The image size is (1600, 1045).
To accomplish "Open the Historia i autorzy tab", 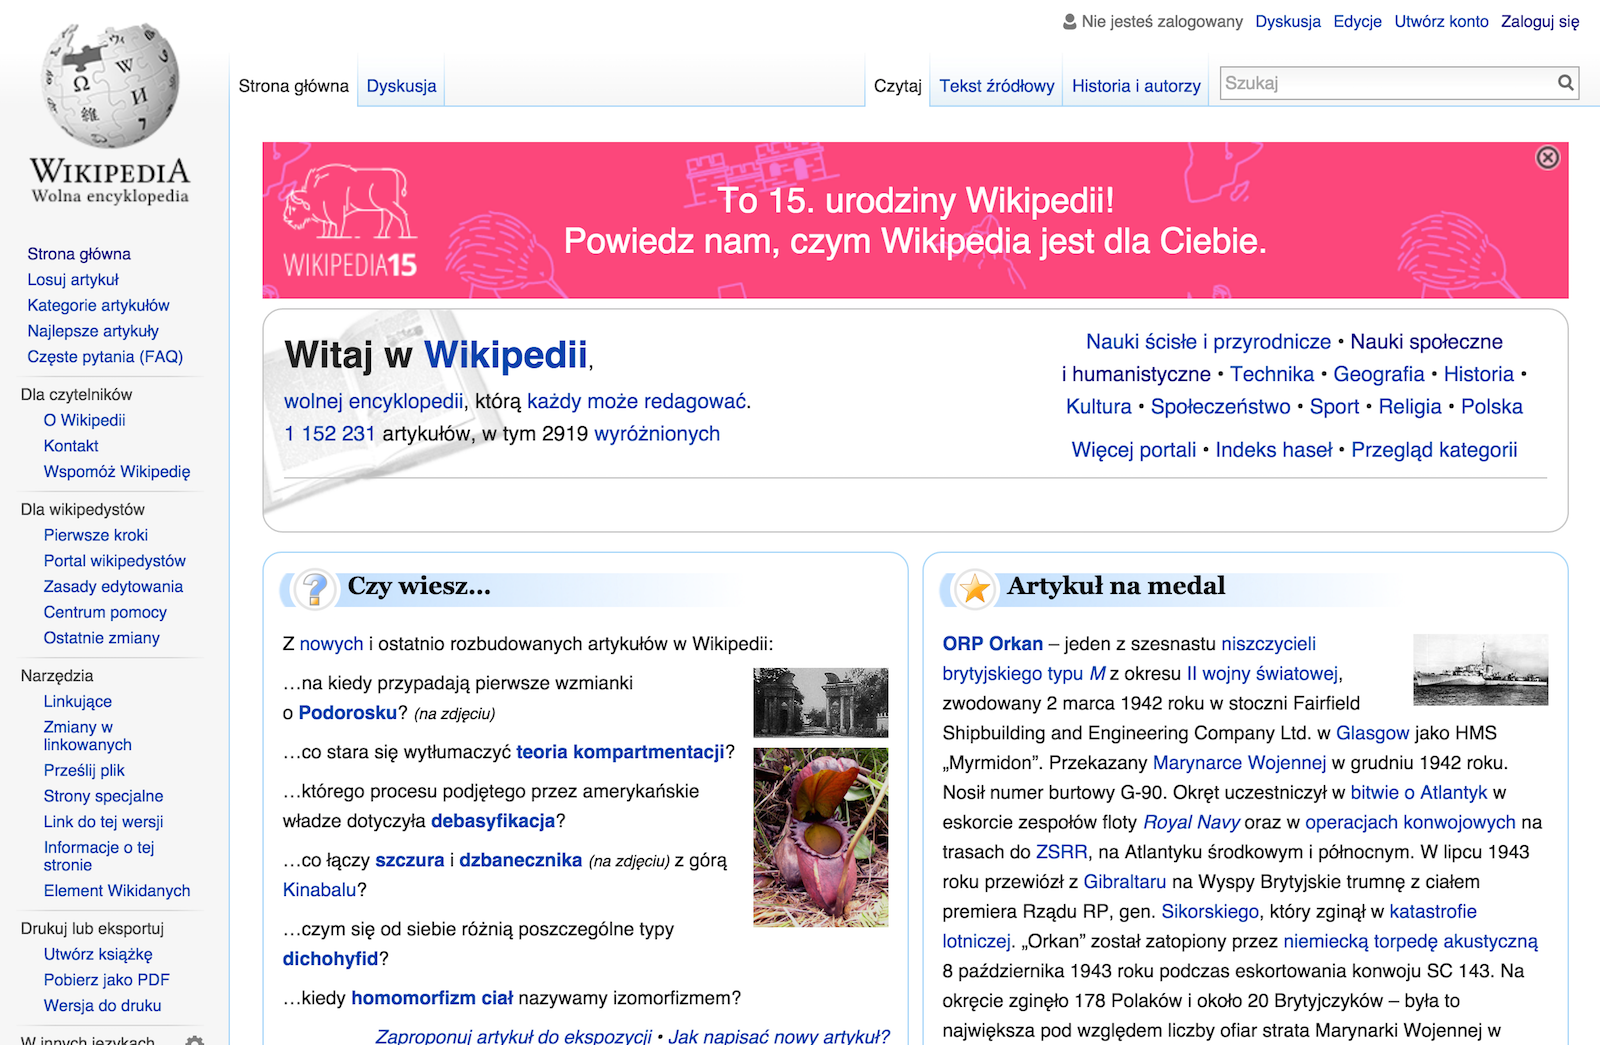I will [x=1136, y=86].
